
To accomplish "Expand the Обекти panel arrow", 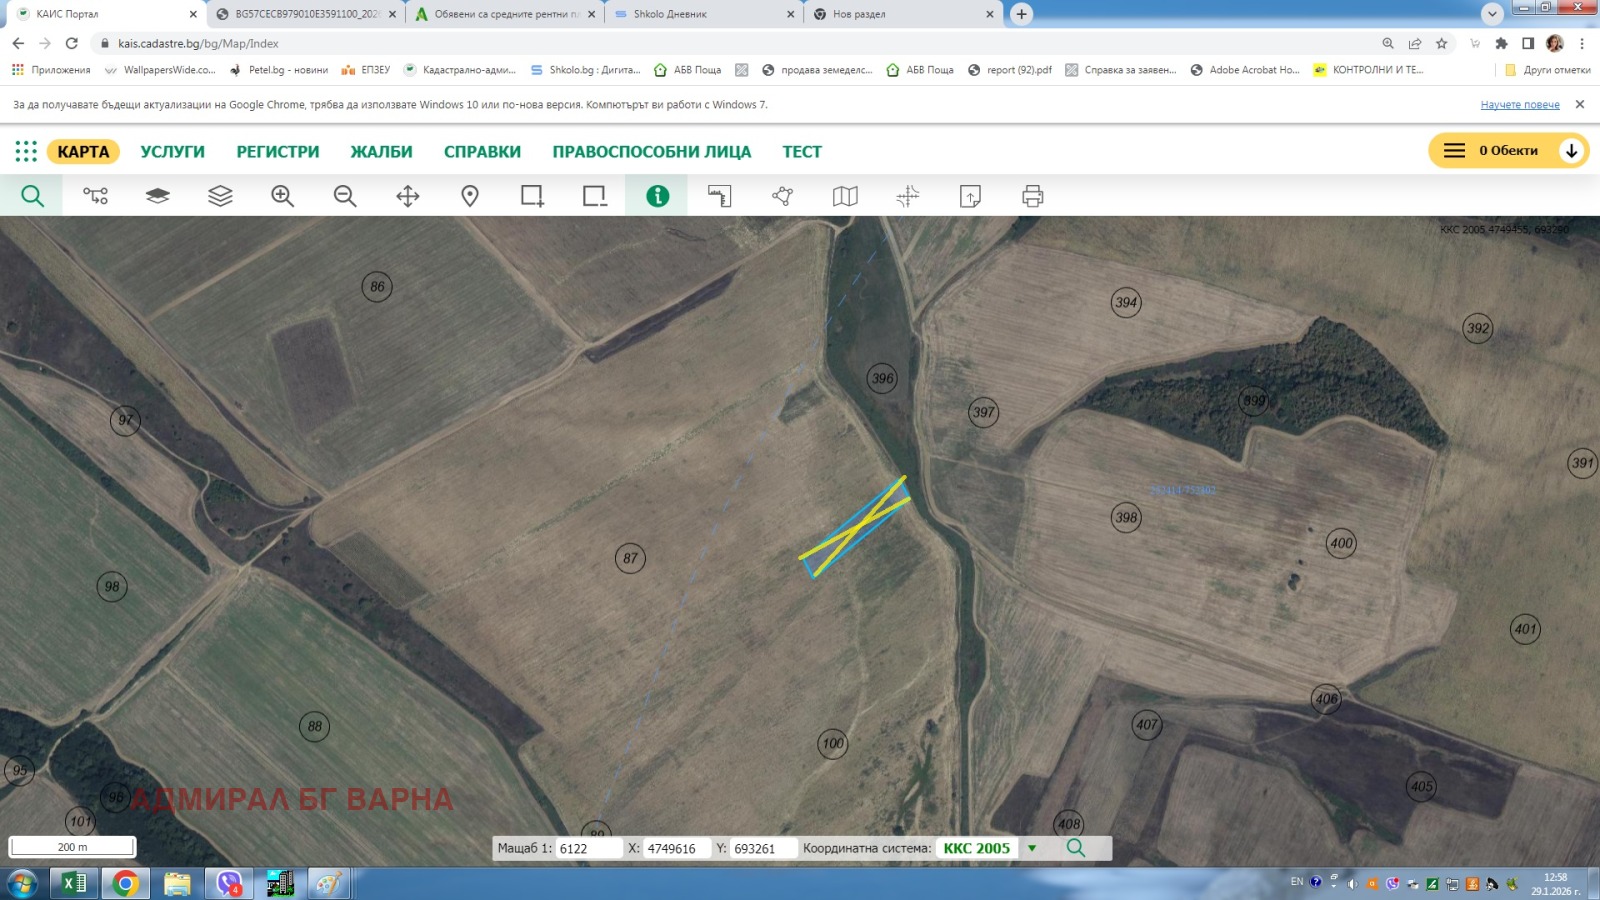I will [x=1572, y=150].
